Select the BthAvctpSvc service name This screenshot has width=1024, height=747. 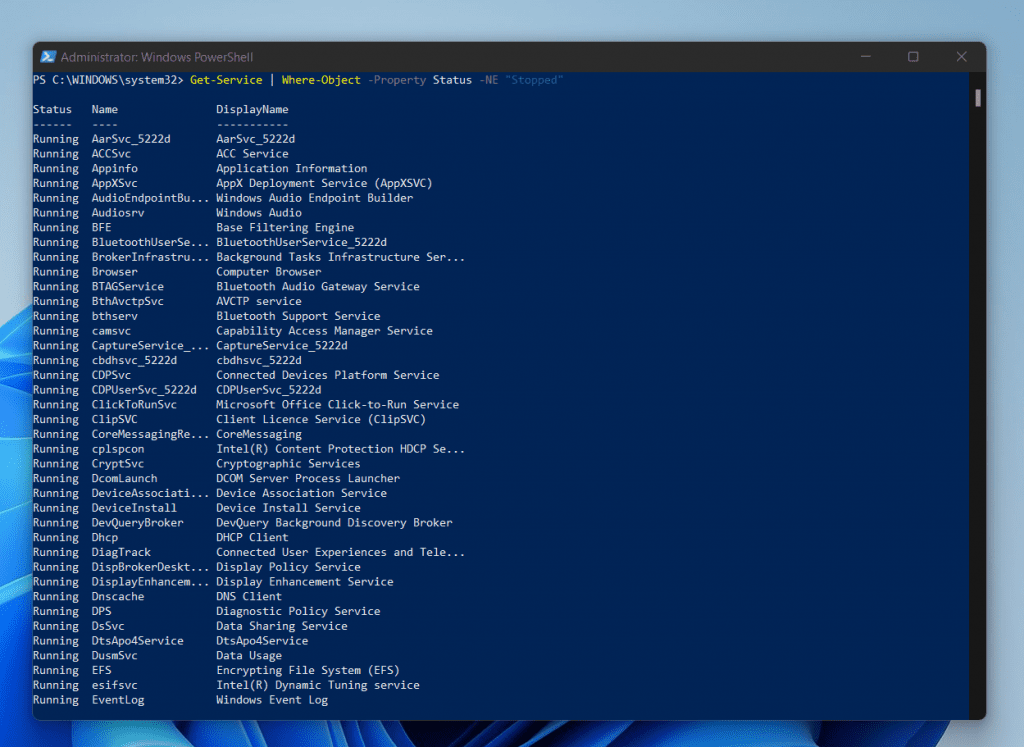click(127, 302)
